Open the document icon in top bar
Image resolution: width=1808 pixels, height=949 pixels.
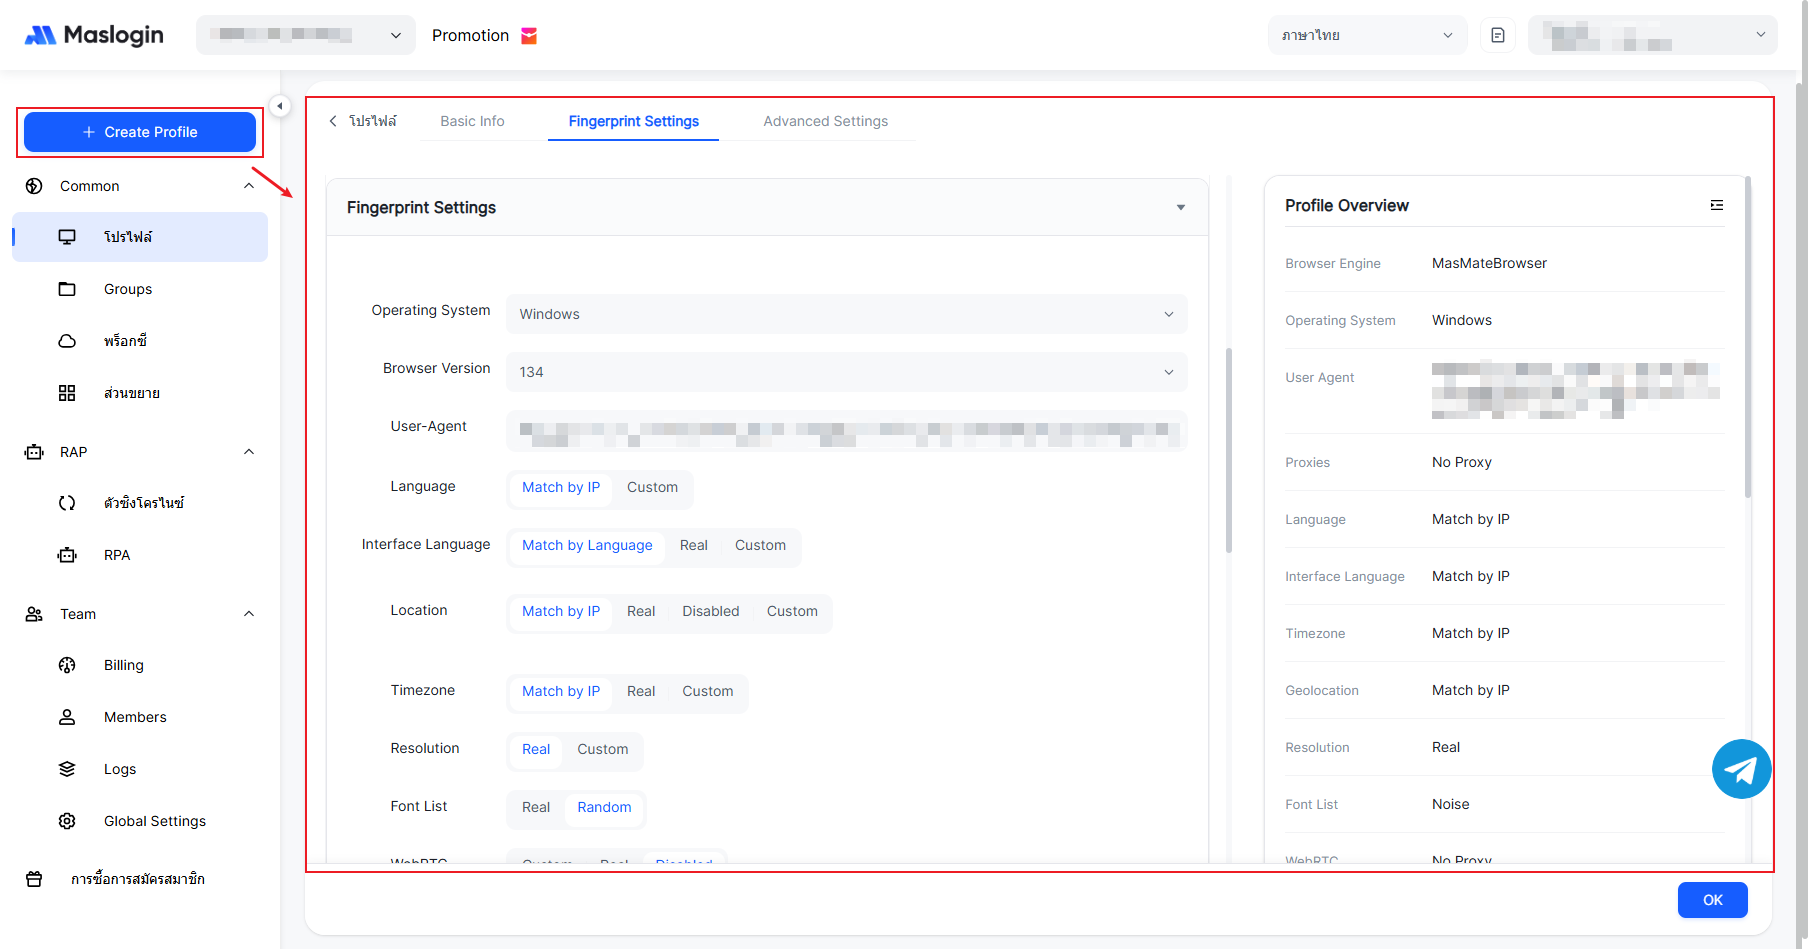pyautogui.click(x=1497, y=35)
